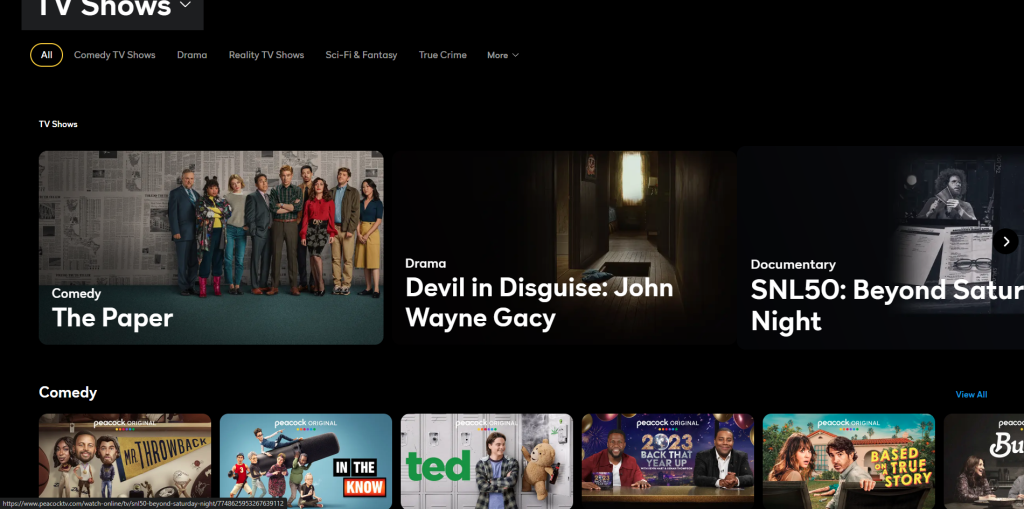1024x509 pixels.
Task: Choose the Drama filter tab
Action: point(192,55)
